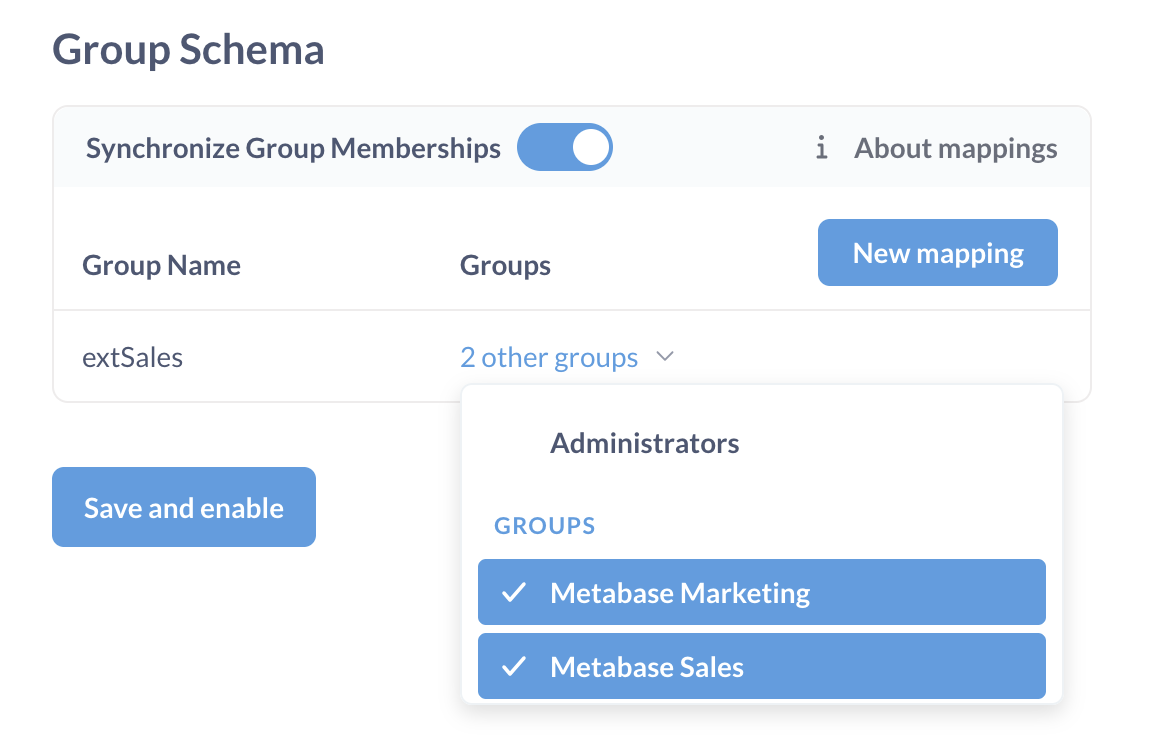
Task: Select the extSales group name
Action: coord(133,356)
